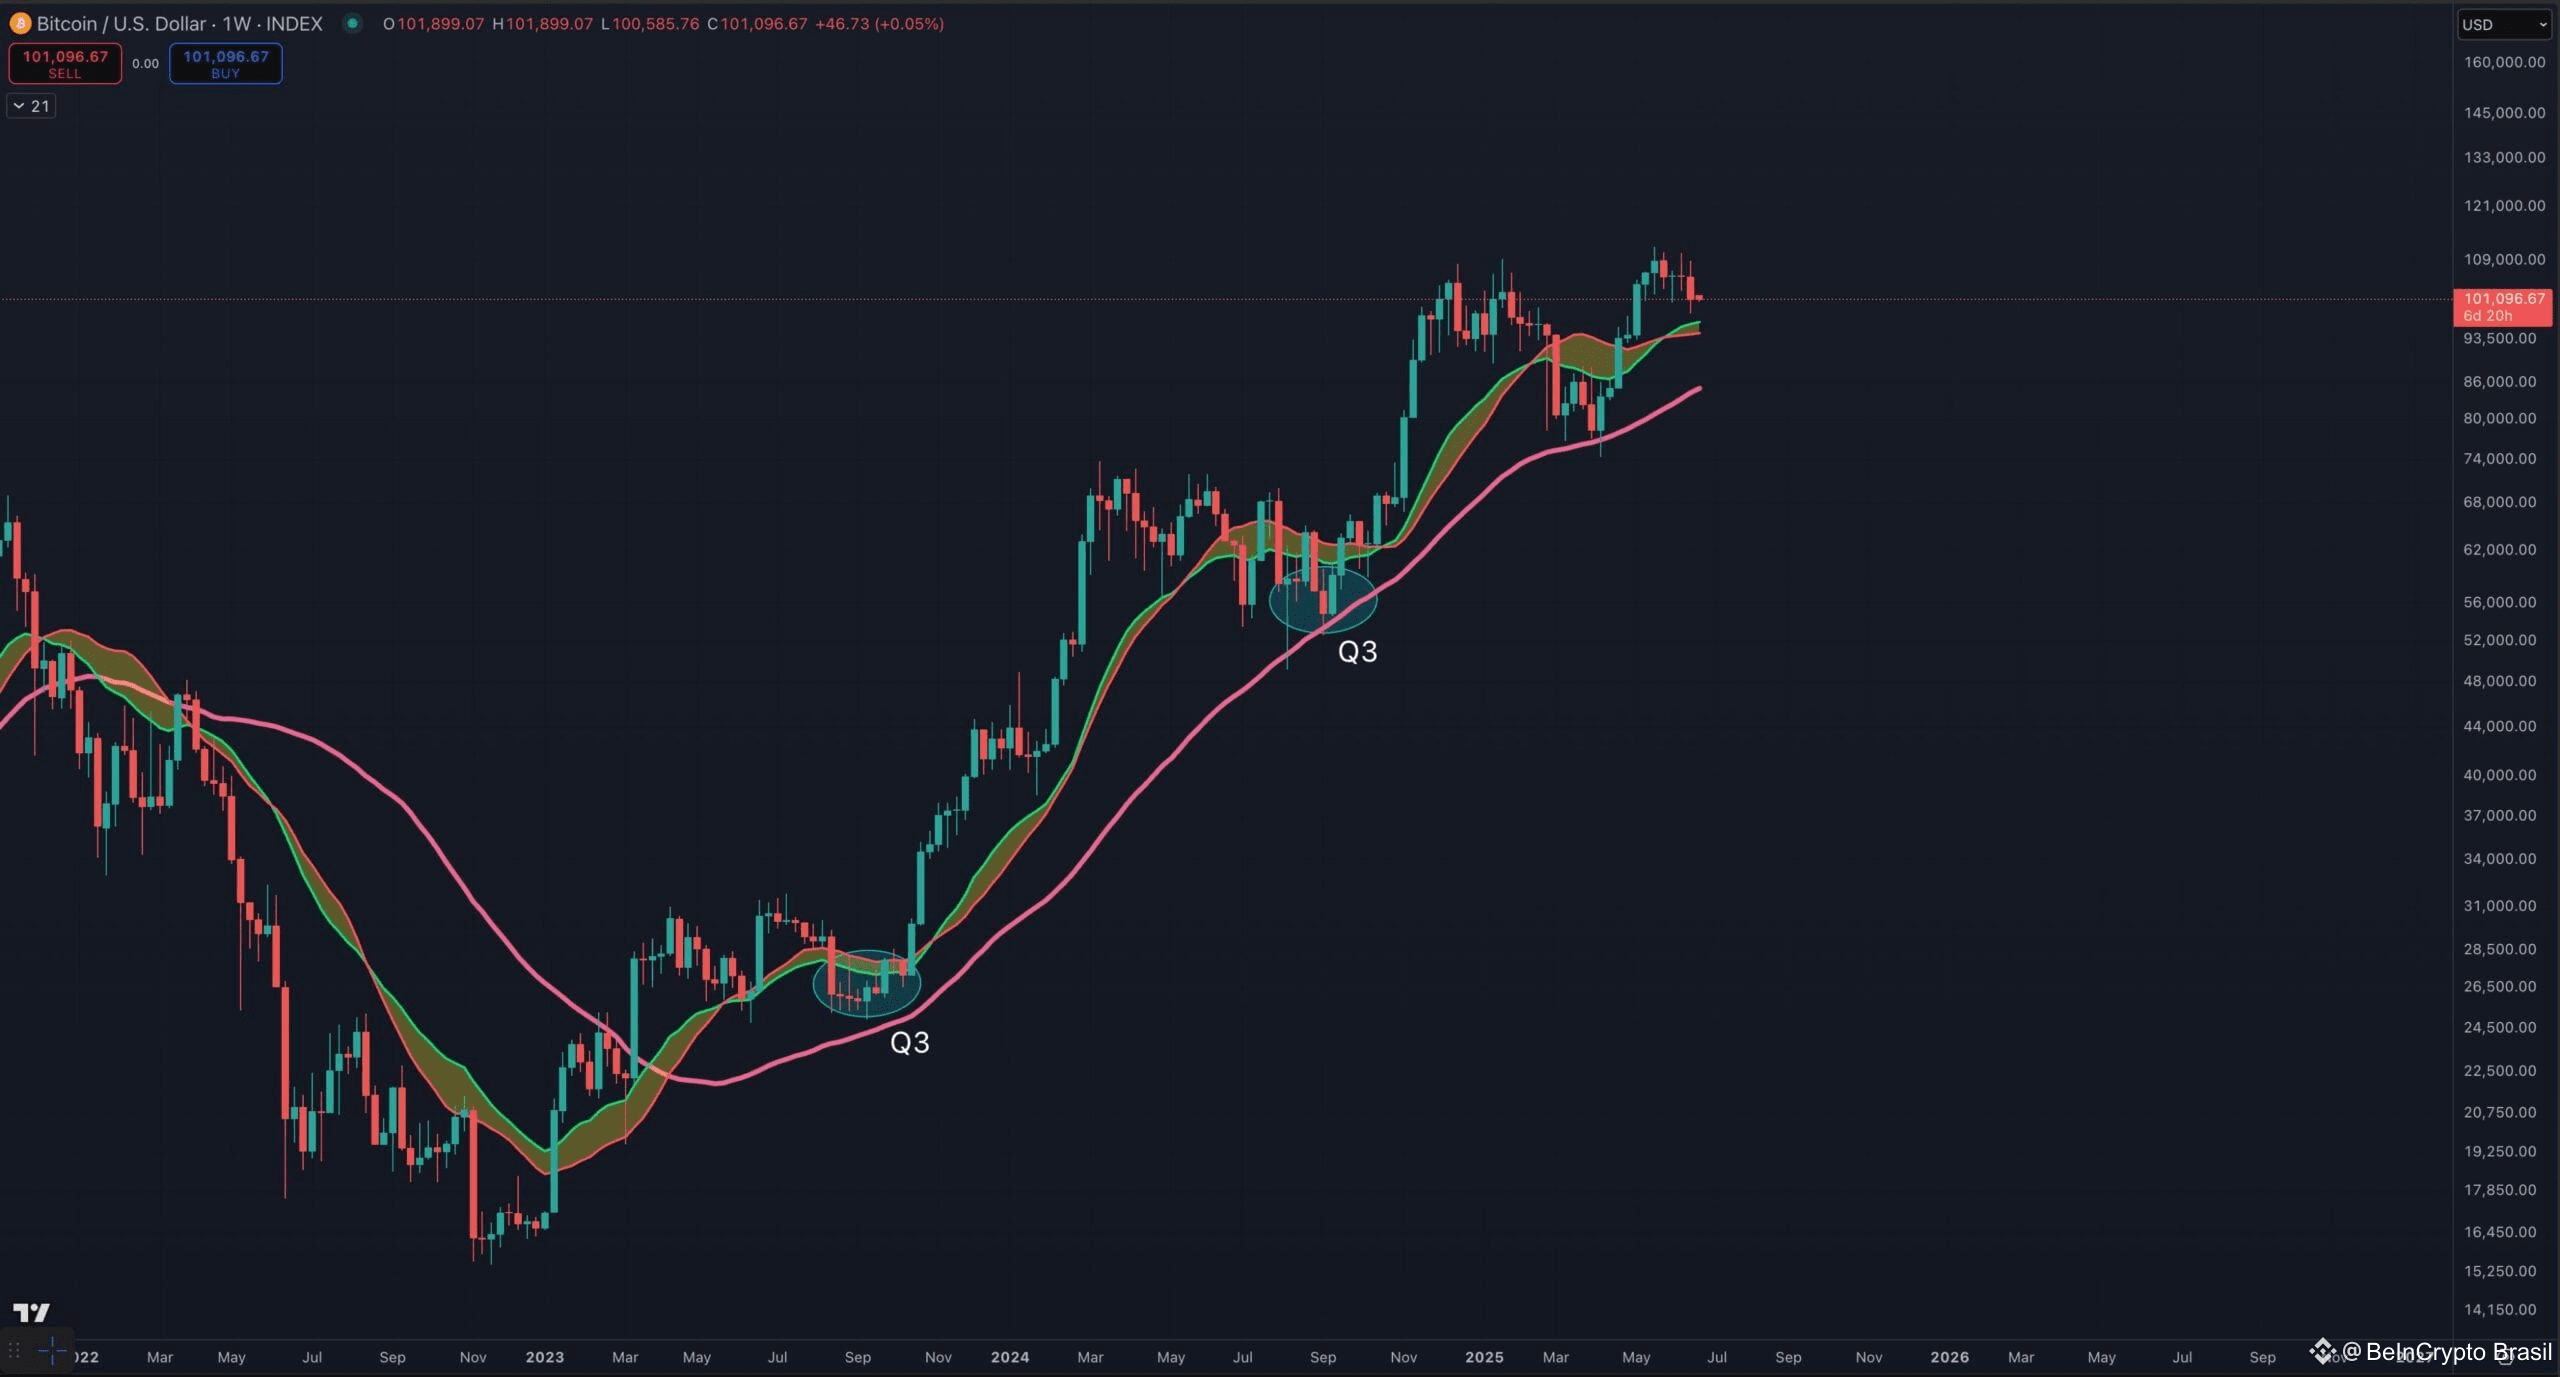Click the red SELL price button
The image size is (2560, 1377).
[65, 64]
